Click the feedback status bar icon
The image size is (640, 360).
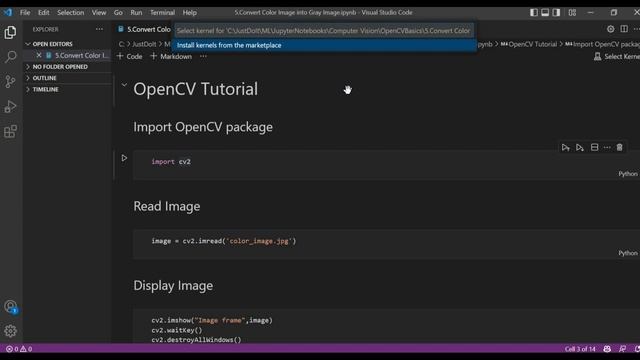point(622,349)
